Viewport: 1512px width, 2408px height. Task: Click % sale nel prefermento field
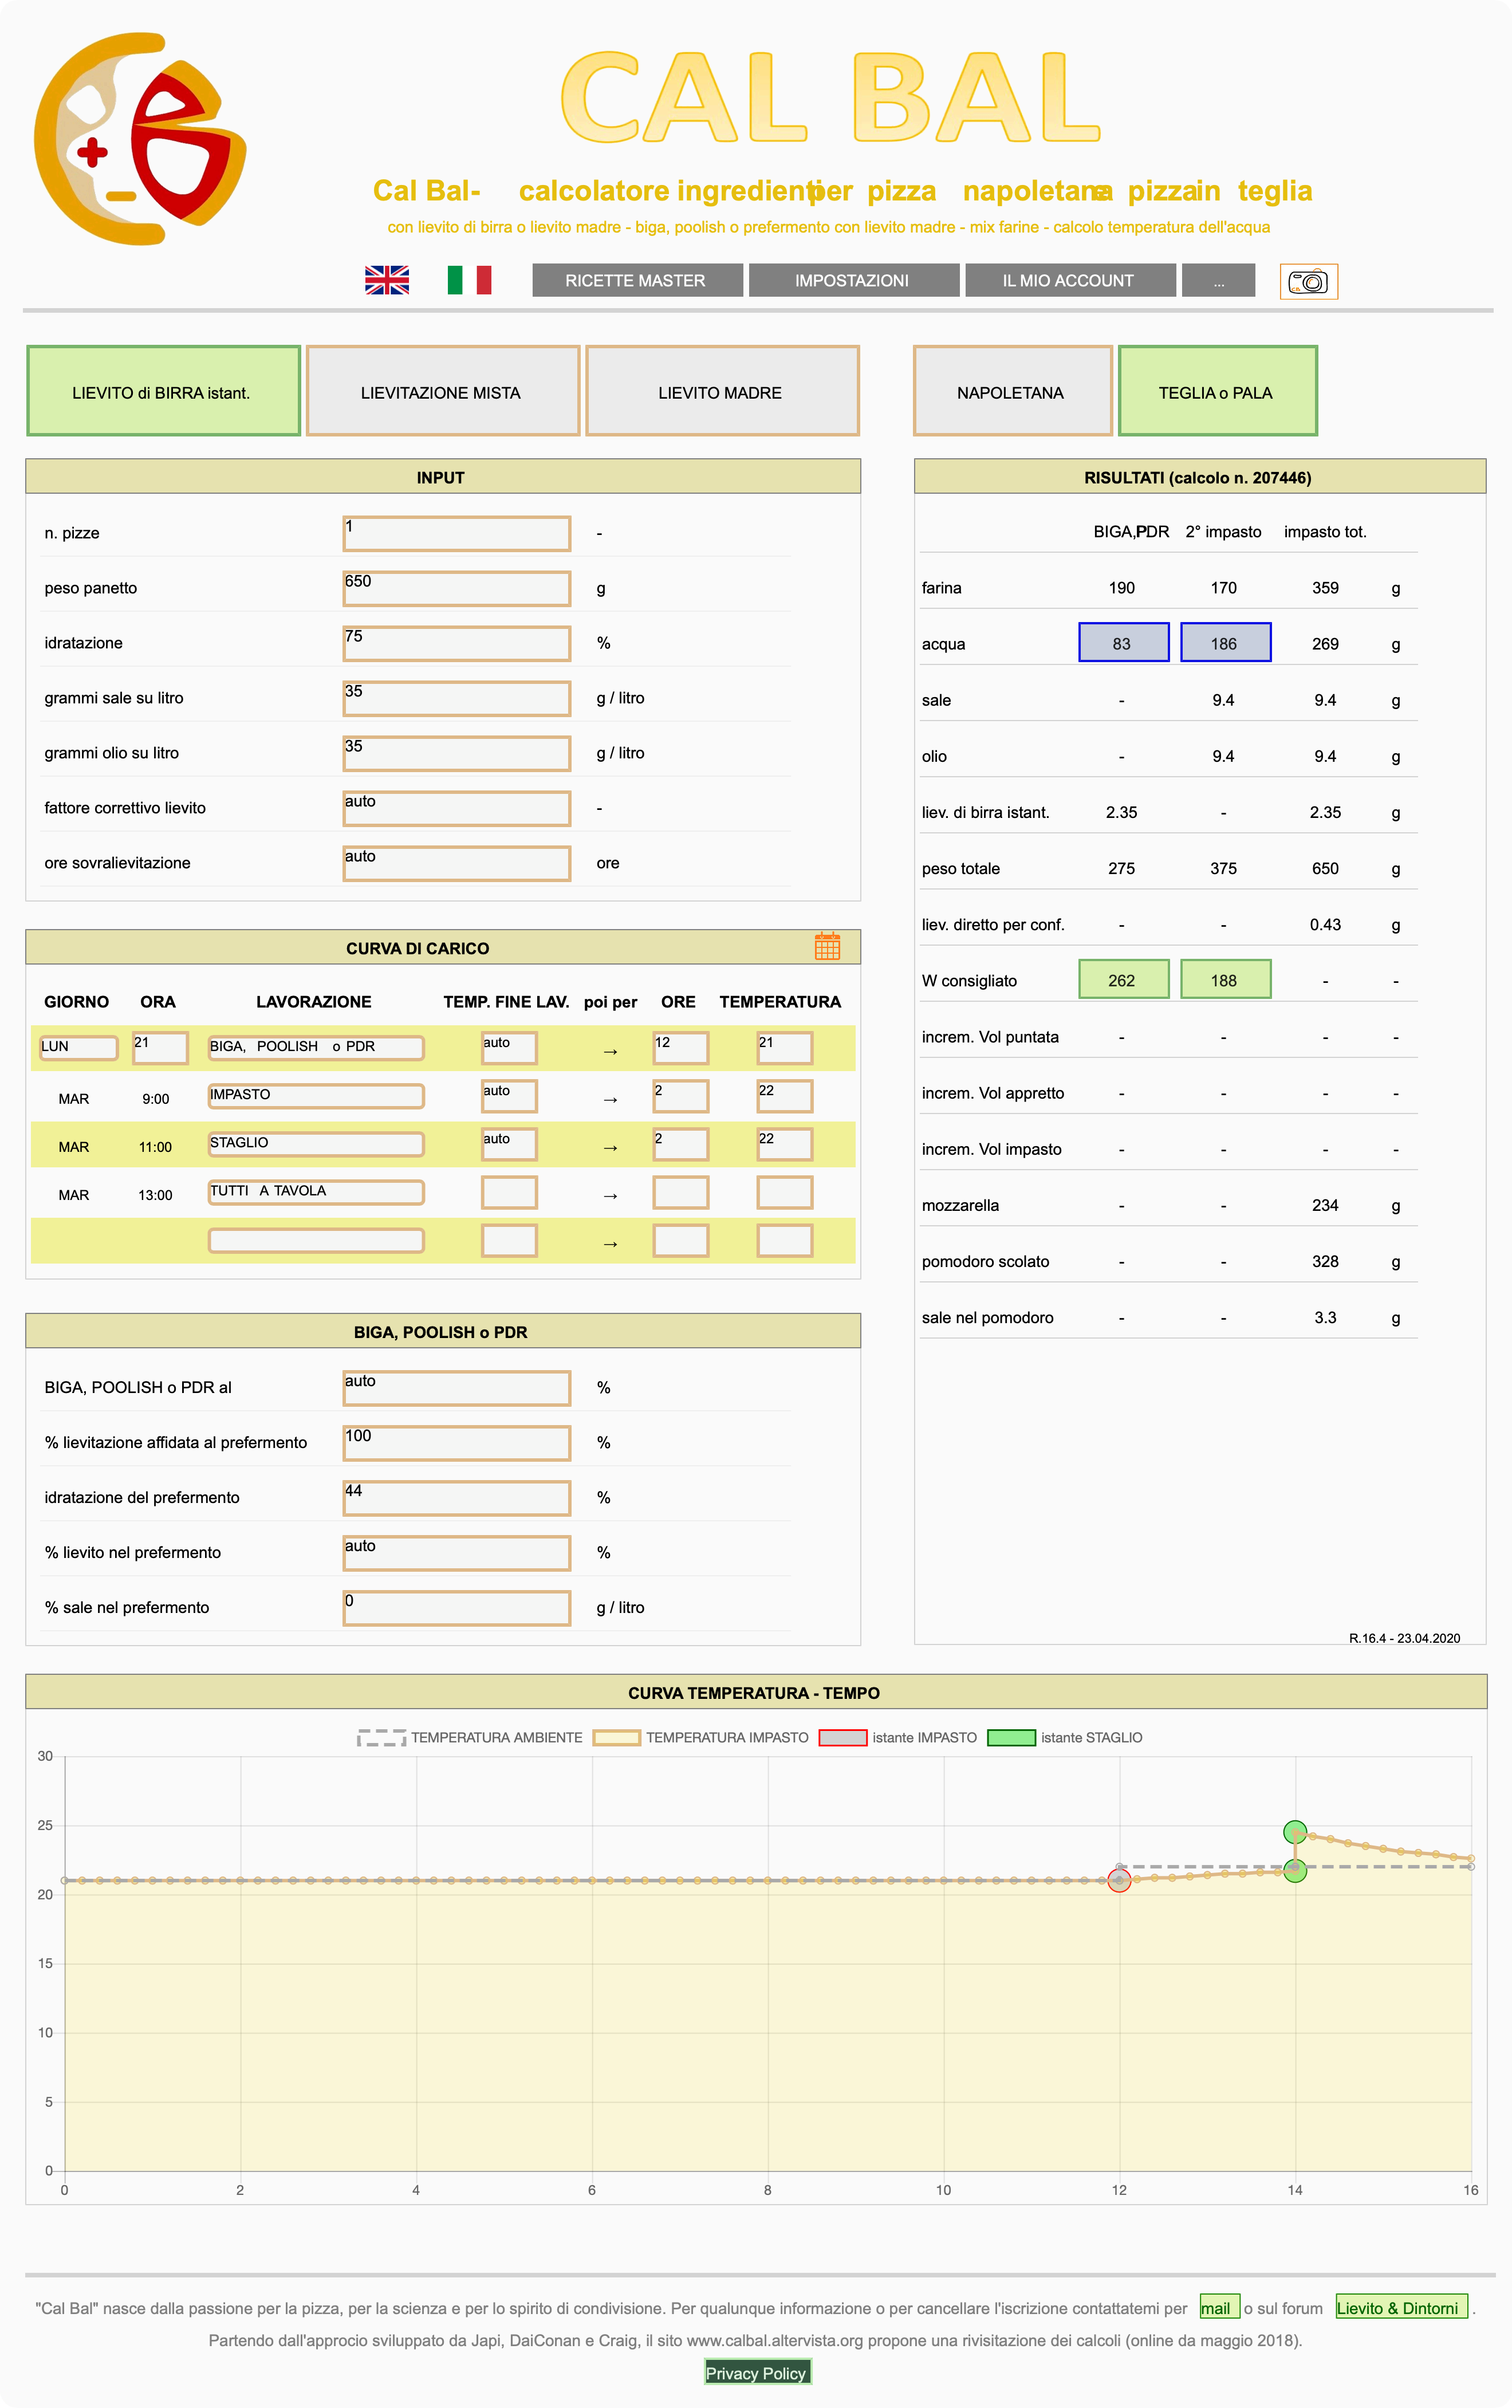pyautogui.click(x=456, y=1608)
